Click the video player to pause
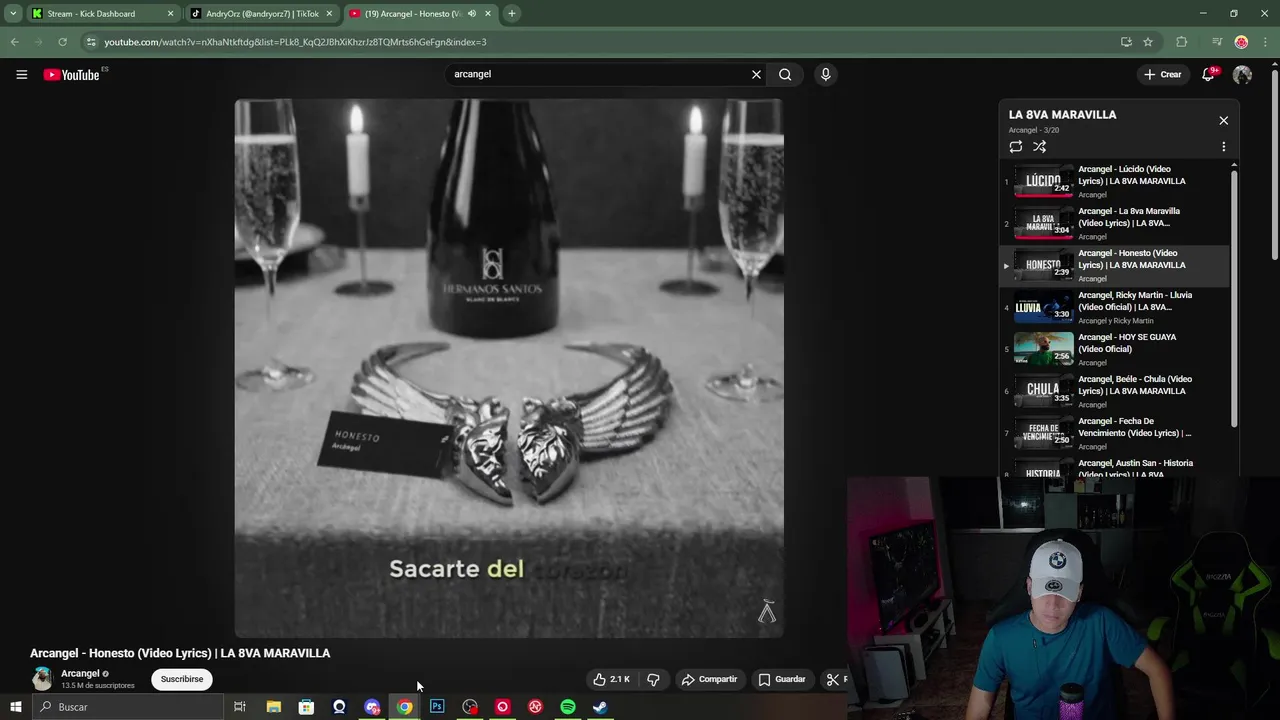 click(x=509, y=368)
